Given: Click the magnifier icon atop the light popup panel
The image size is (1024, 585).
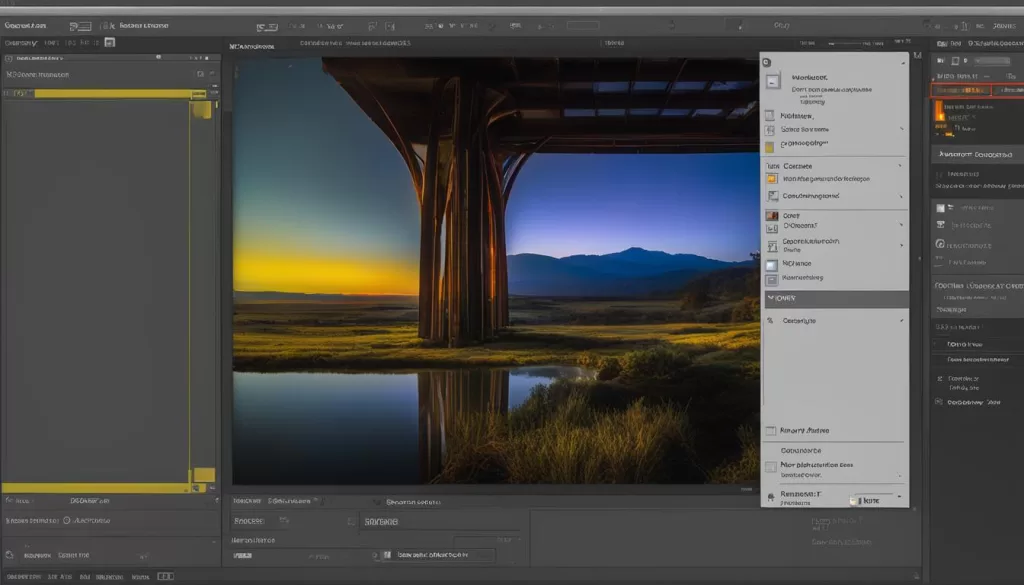Looking at the screenshot, I should click(767, 62).
